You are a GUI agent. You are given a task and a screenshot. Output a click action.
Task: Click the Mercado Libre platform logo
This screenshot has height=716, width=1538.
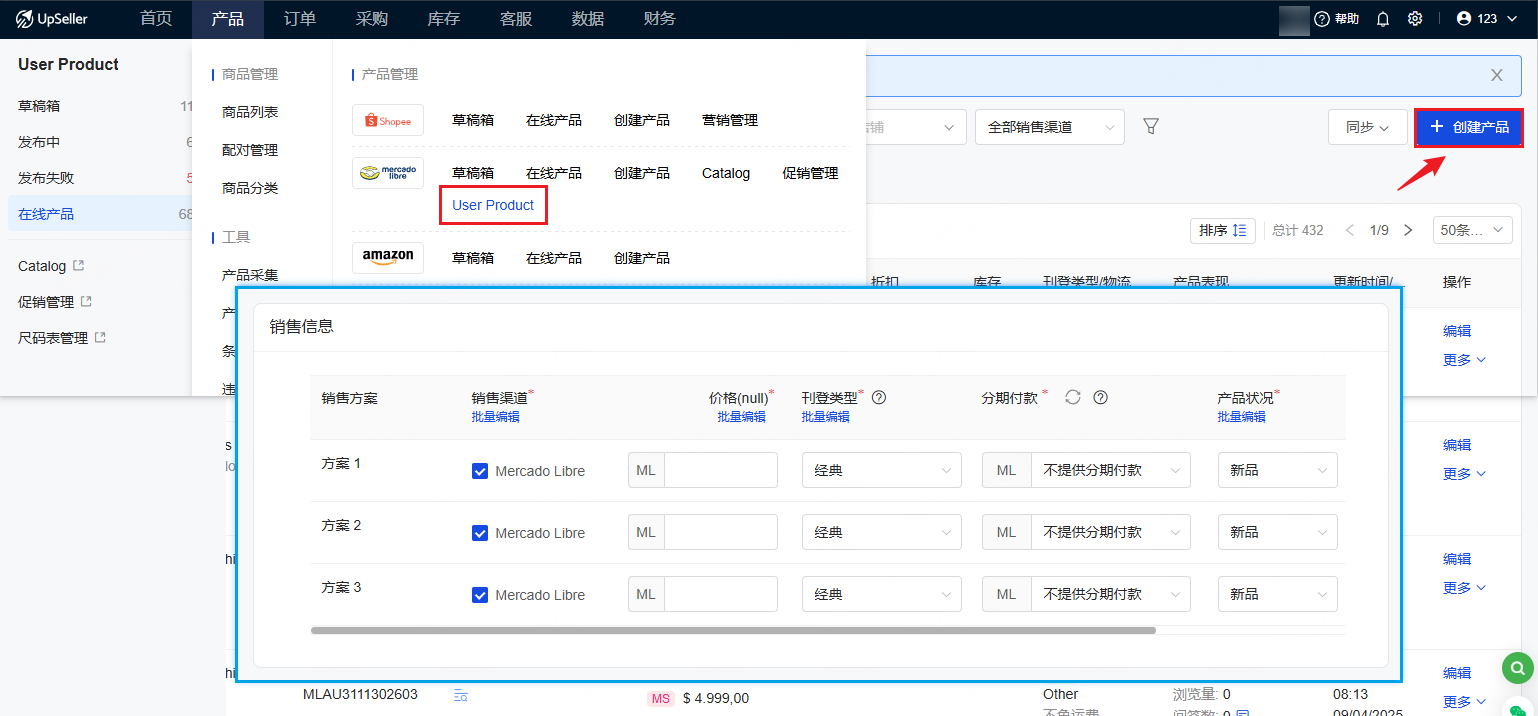[388, 173]
